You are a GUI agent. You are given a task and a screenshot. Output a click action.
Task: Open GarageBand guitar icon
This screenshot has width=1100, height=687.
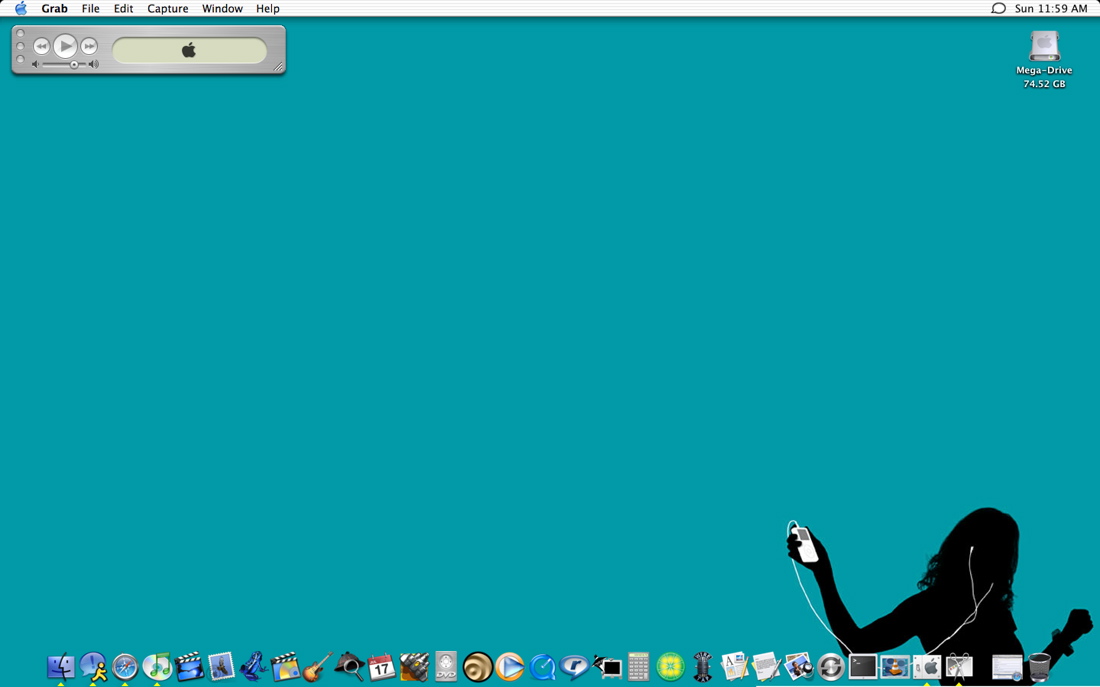[317, 666]
